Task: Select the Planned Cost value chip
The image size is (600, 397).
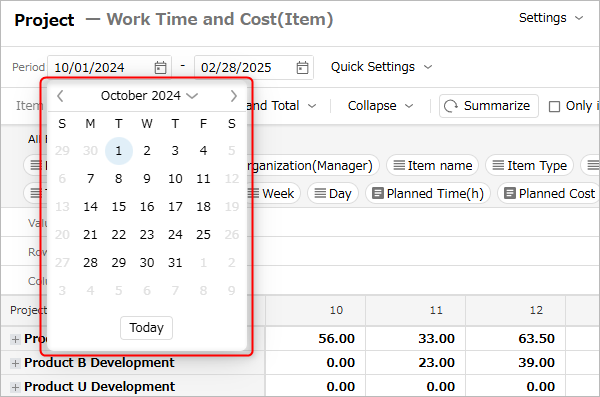Action: click(549, 193)
